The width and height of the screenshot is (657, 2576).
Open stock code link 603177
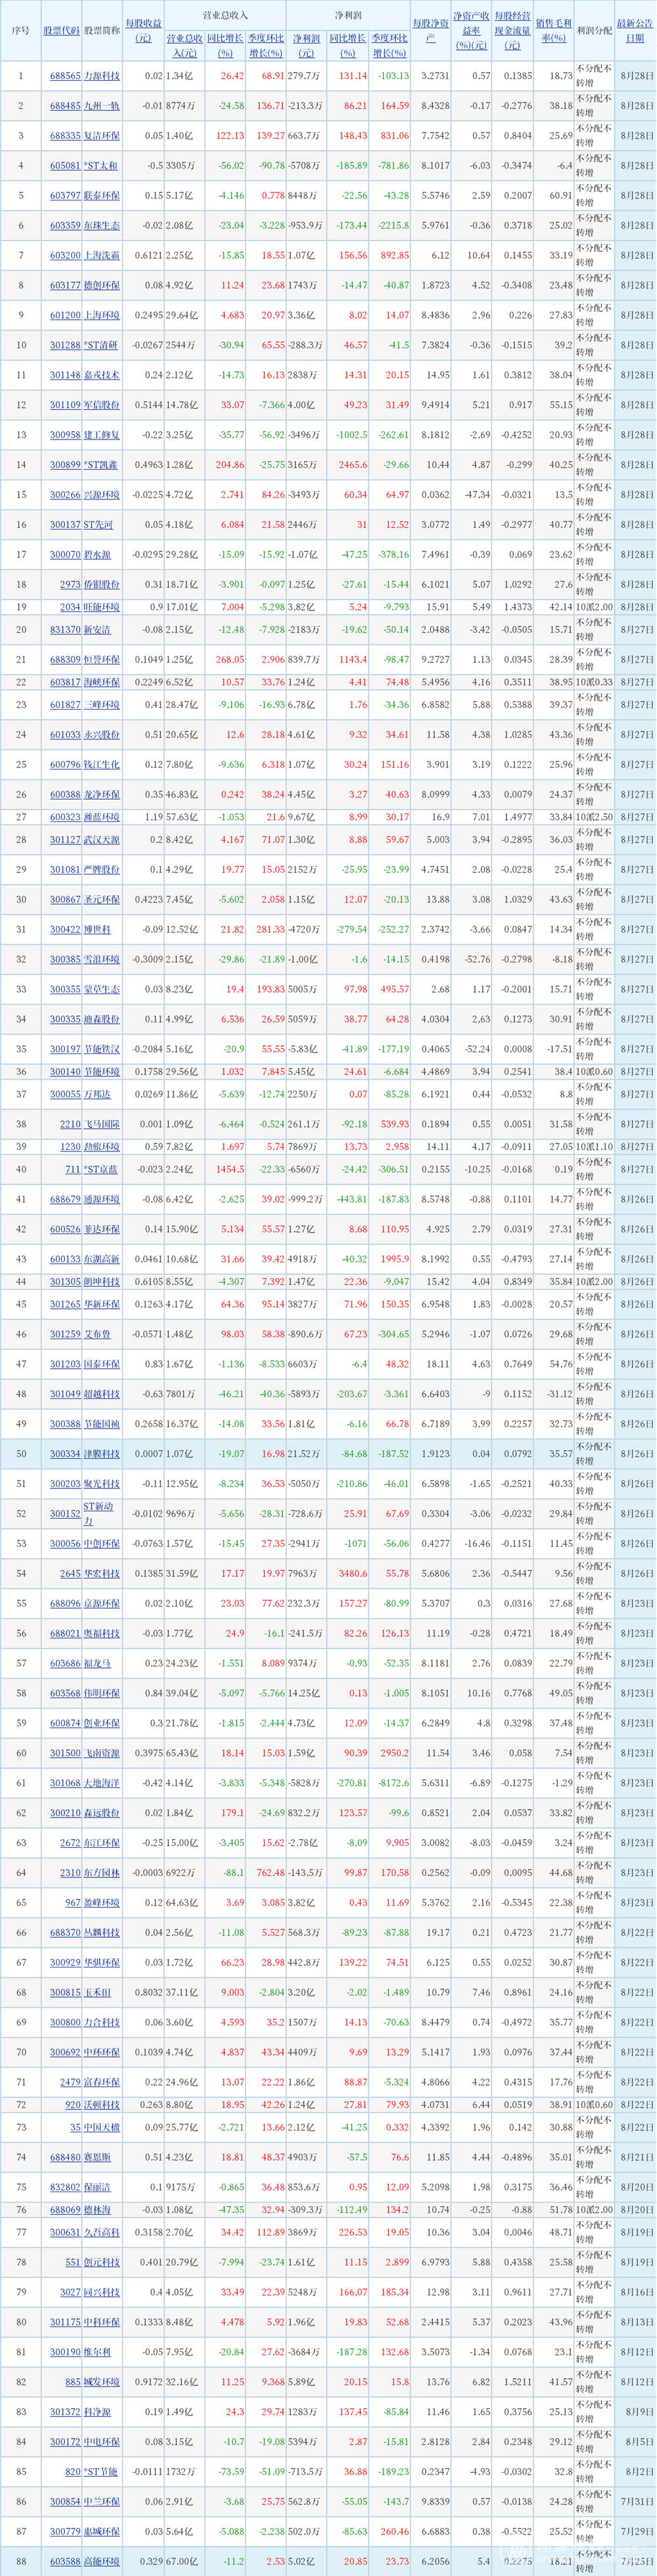click(65, 286)
